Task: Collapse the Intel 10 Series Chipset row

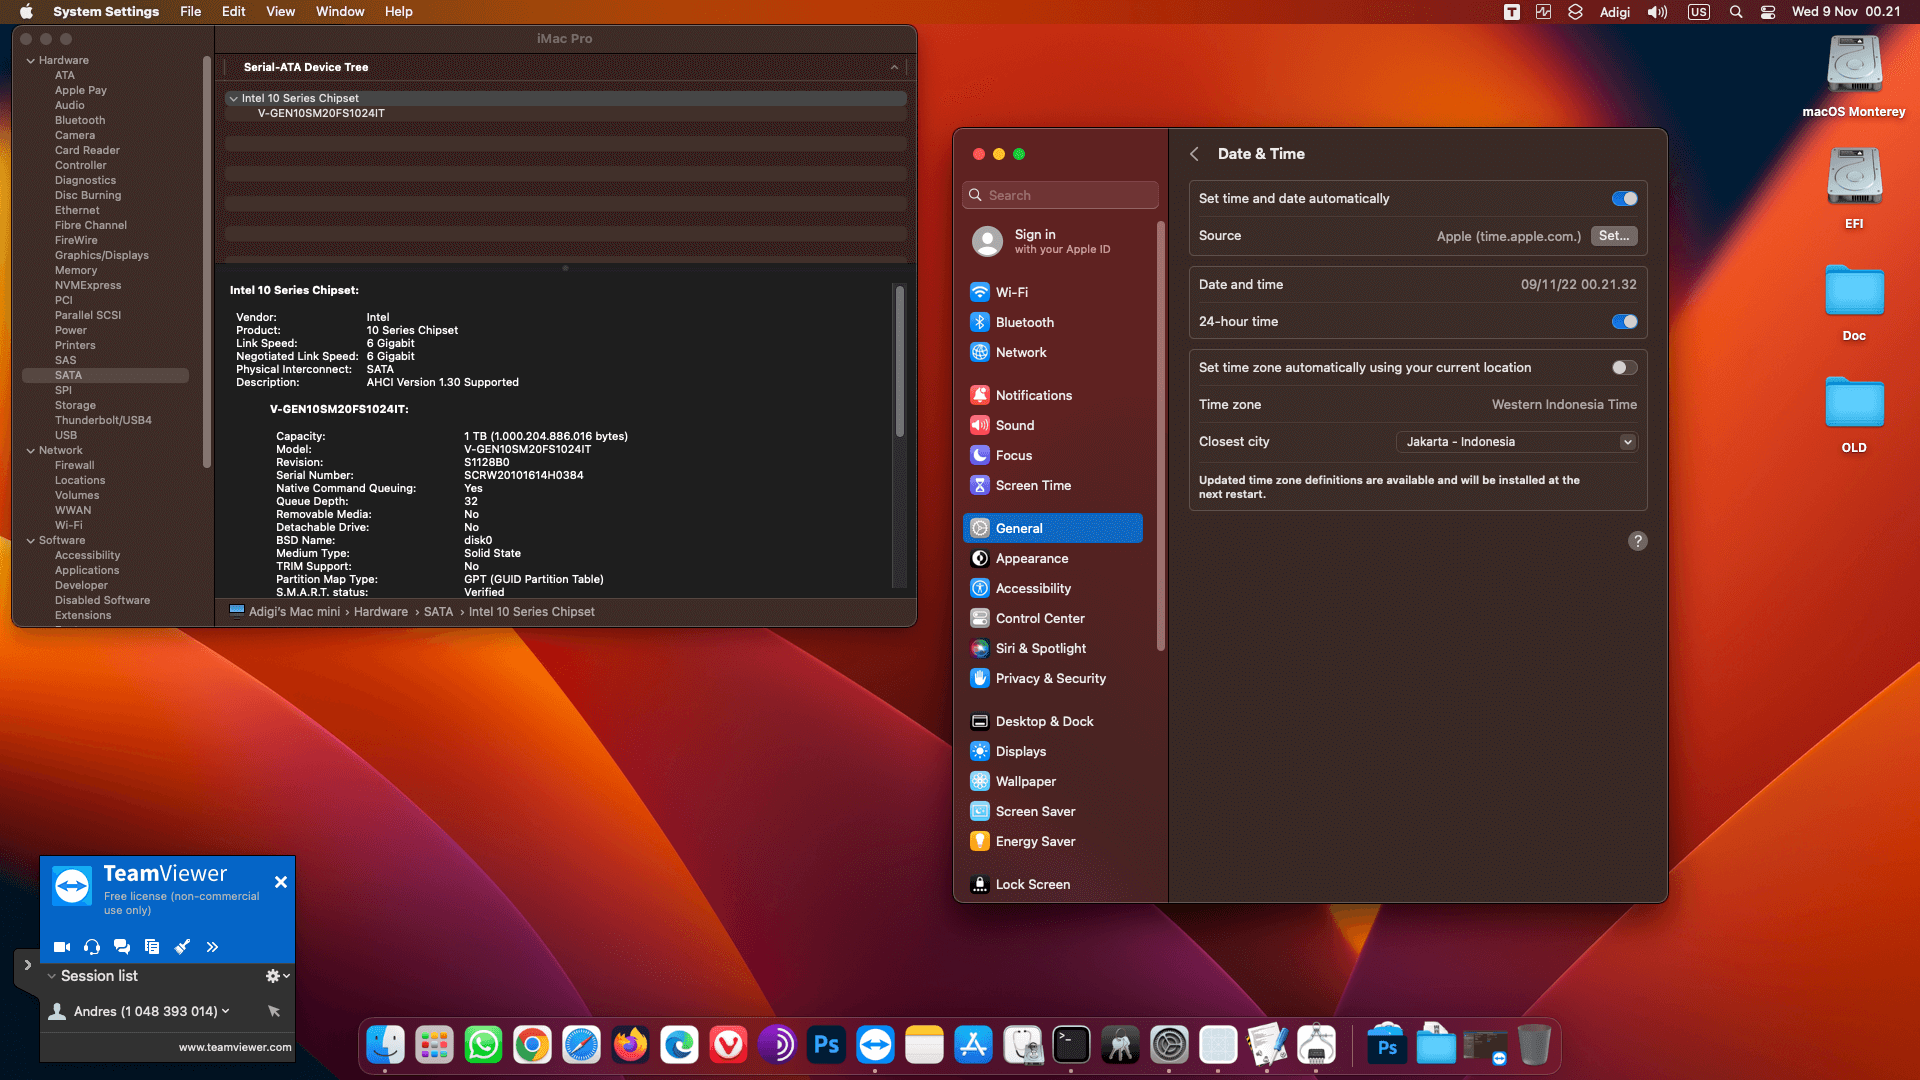Action: (233, 98)
